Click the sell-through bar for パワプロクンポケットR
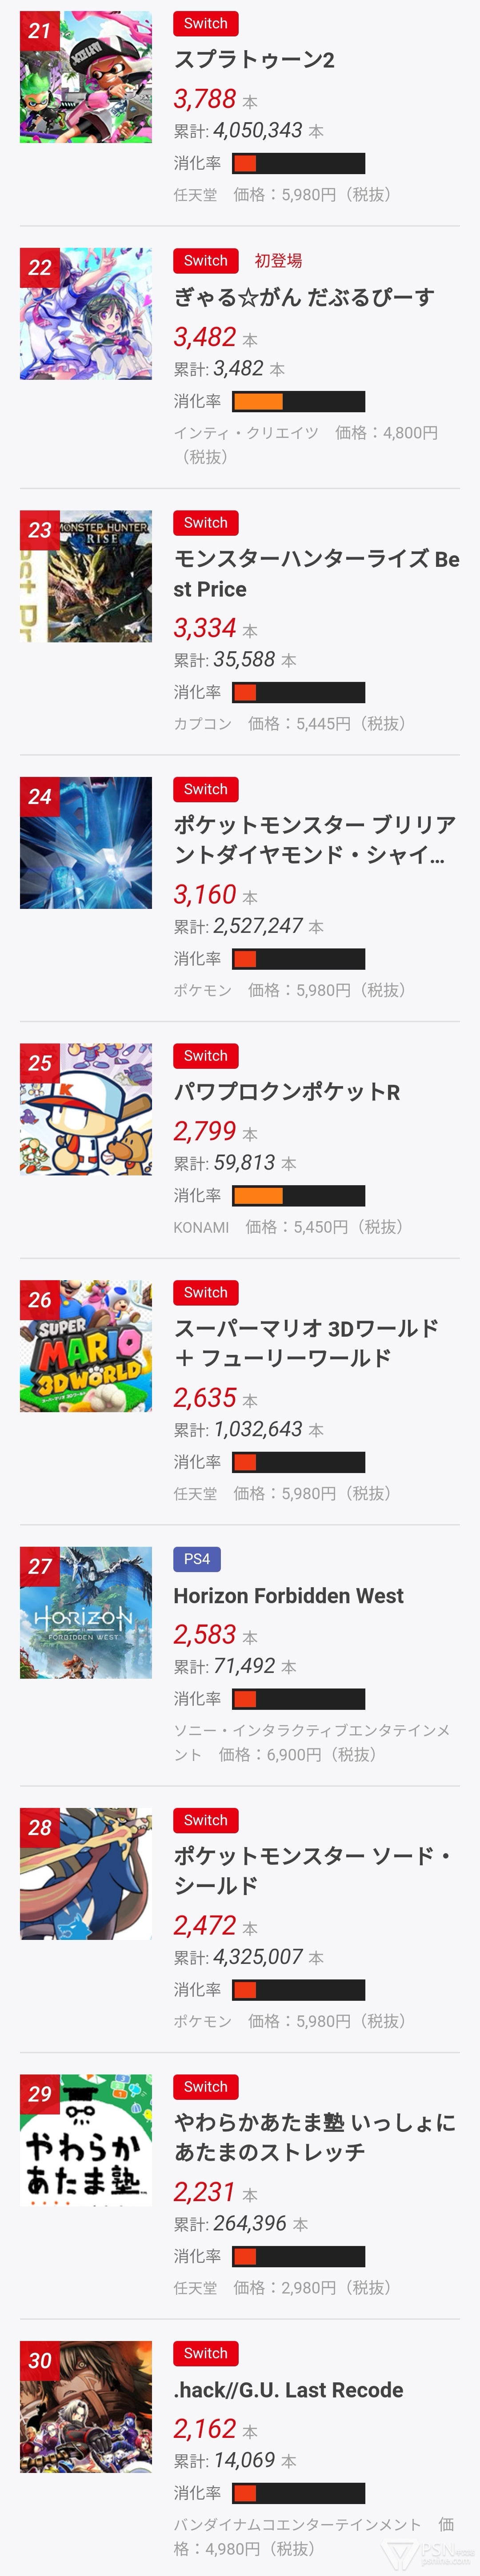Viewport: 480px width, 2576px height. click(x=298, y=1196)
